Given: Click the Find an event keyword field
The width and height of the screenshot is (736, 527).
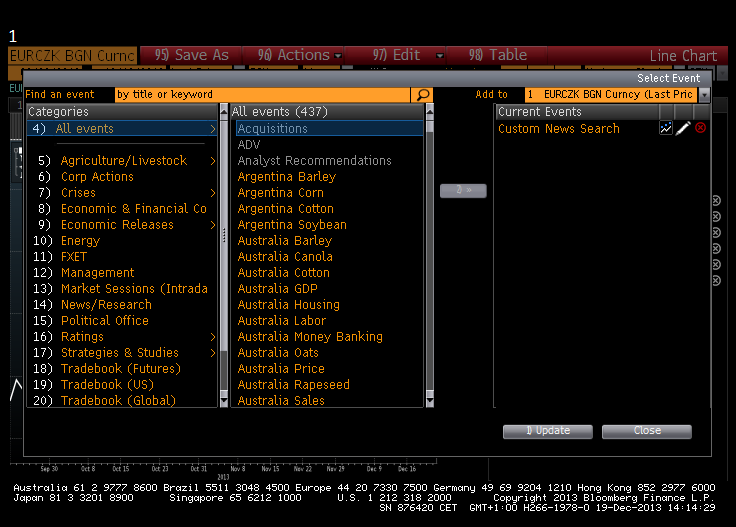Looking at the screenshot, I should [262, 95].
